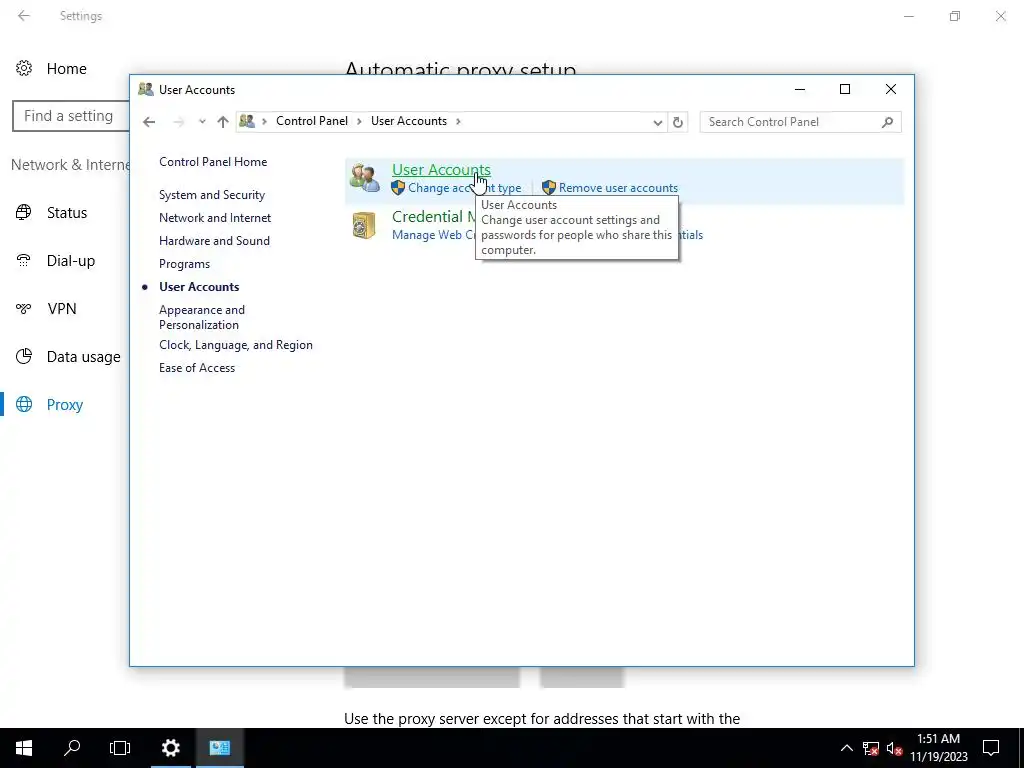1024x768 pixels.
Task: Open Remove user accounts link
Action: (618, 188)
